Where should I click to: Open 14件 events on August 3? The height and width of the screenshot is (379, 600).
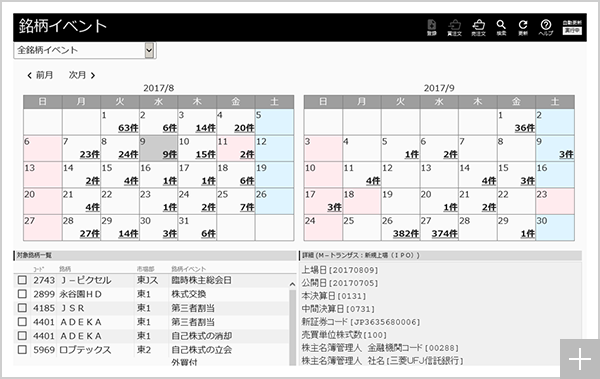(x=205, y=128)
